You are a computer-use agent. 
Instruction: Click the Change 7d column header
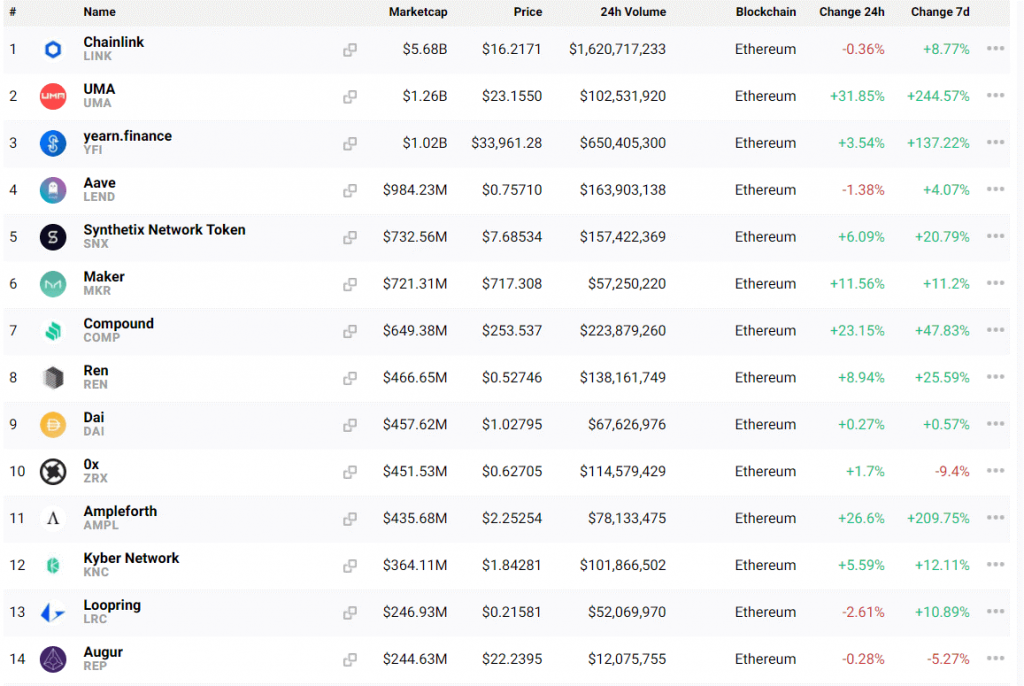[939, 12]
